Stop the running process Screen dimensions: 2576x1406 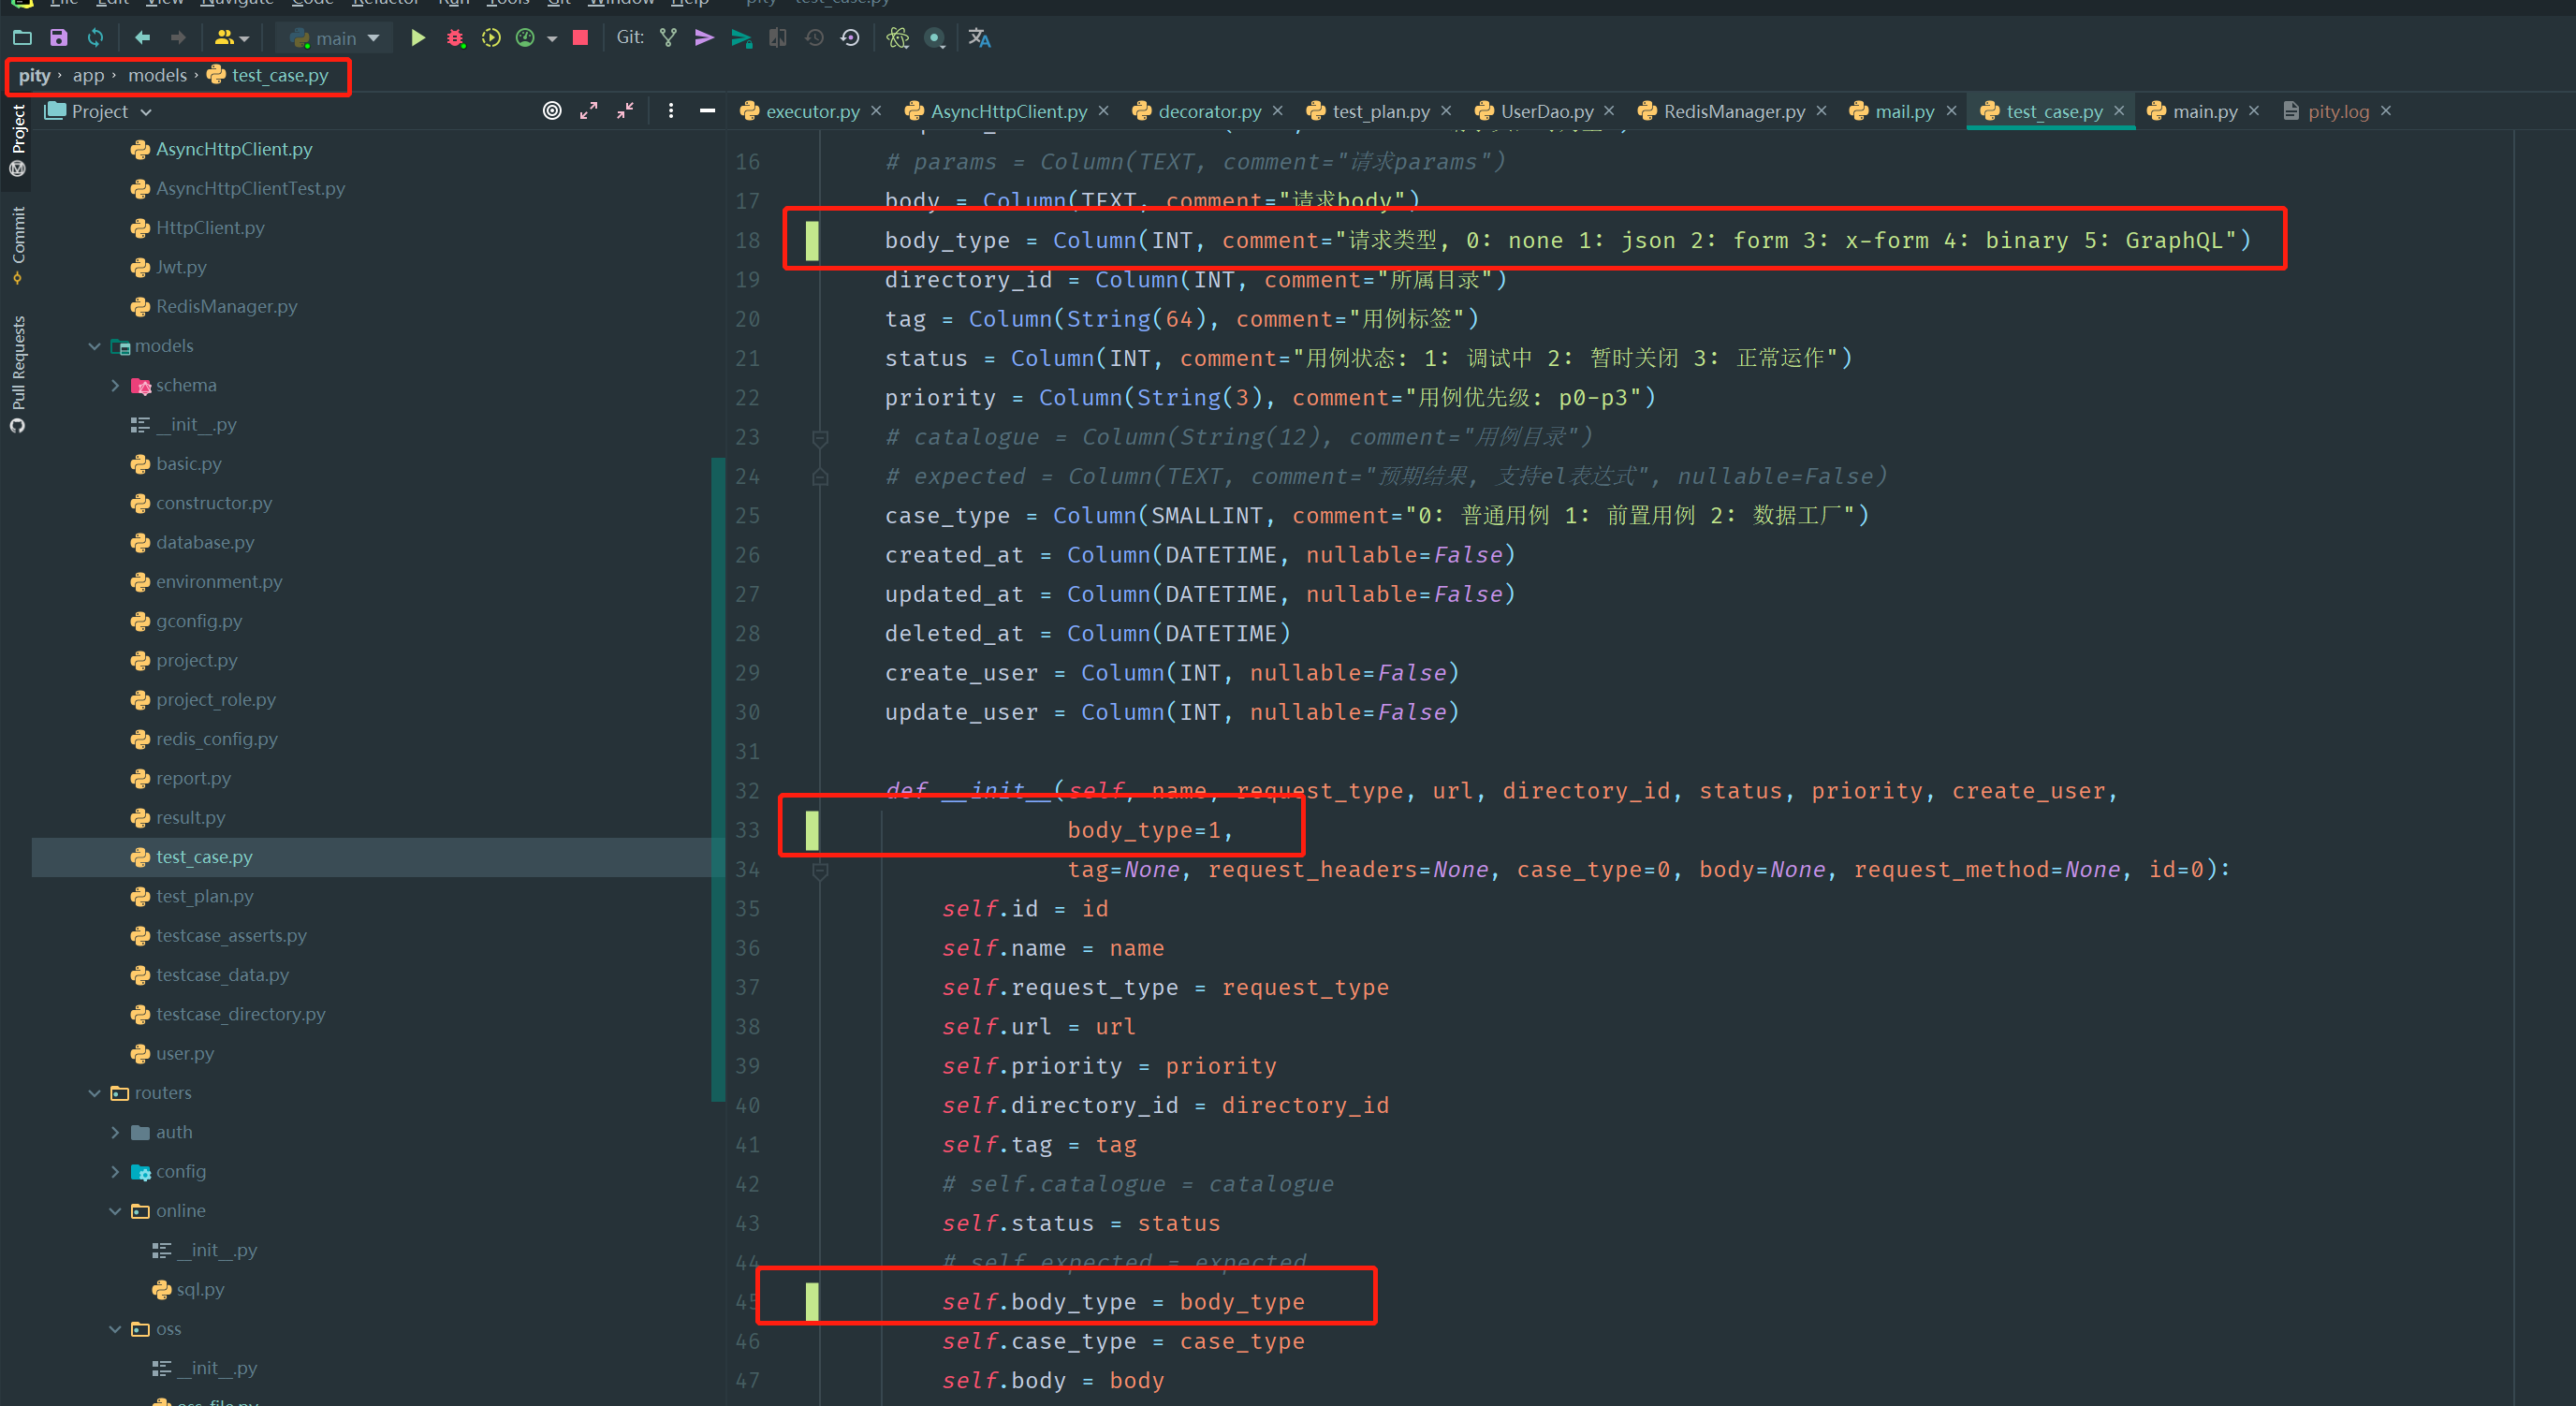point(580,38)
